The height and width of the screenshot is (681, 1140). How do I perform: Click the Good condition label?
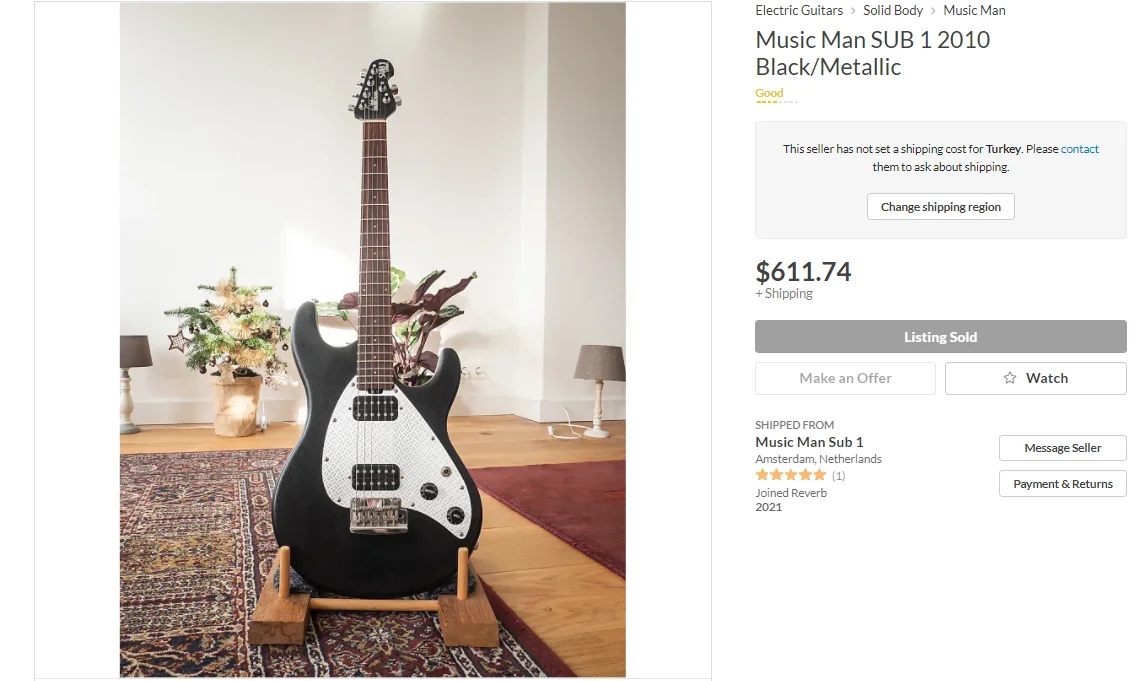(x=769, y=93)
